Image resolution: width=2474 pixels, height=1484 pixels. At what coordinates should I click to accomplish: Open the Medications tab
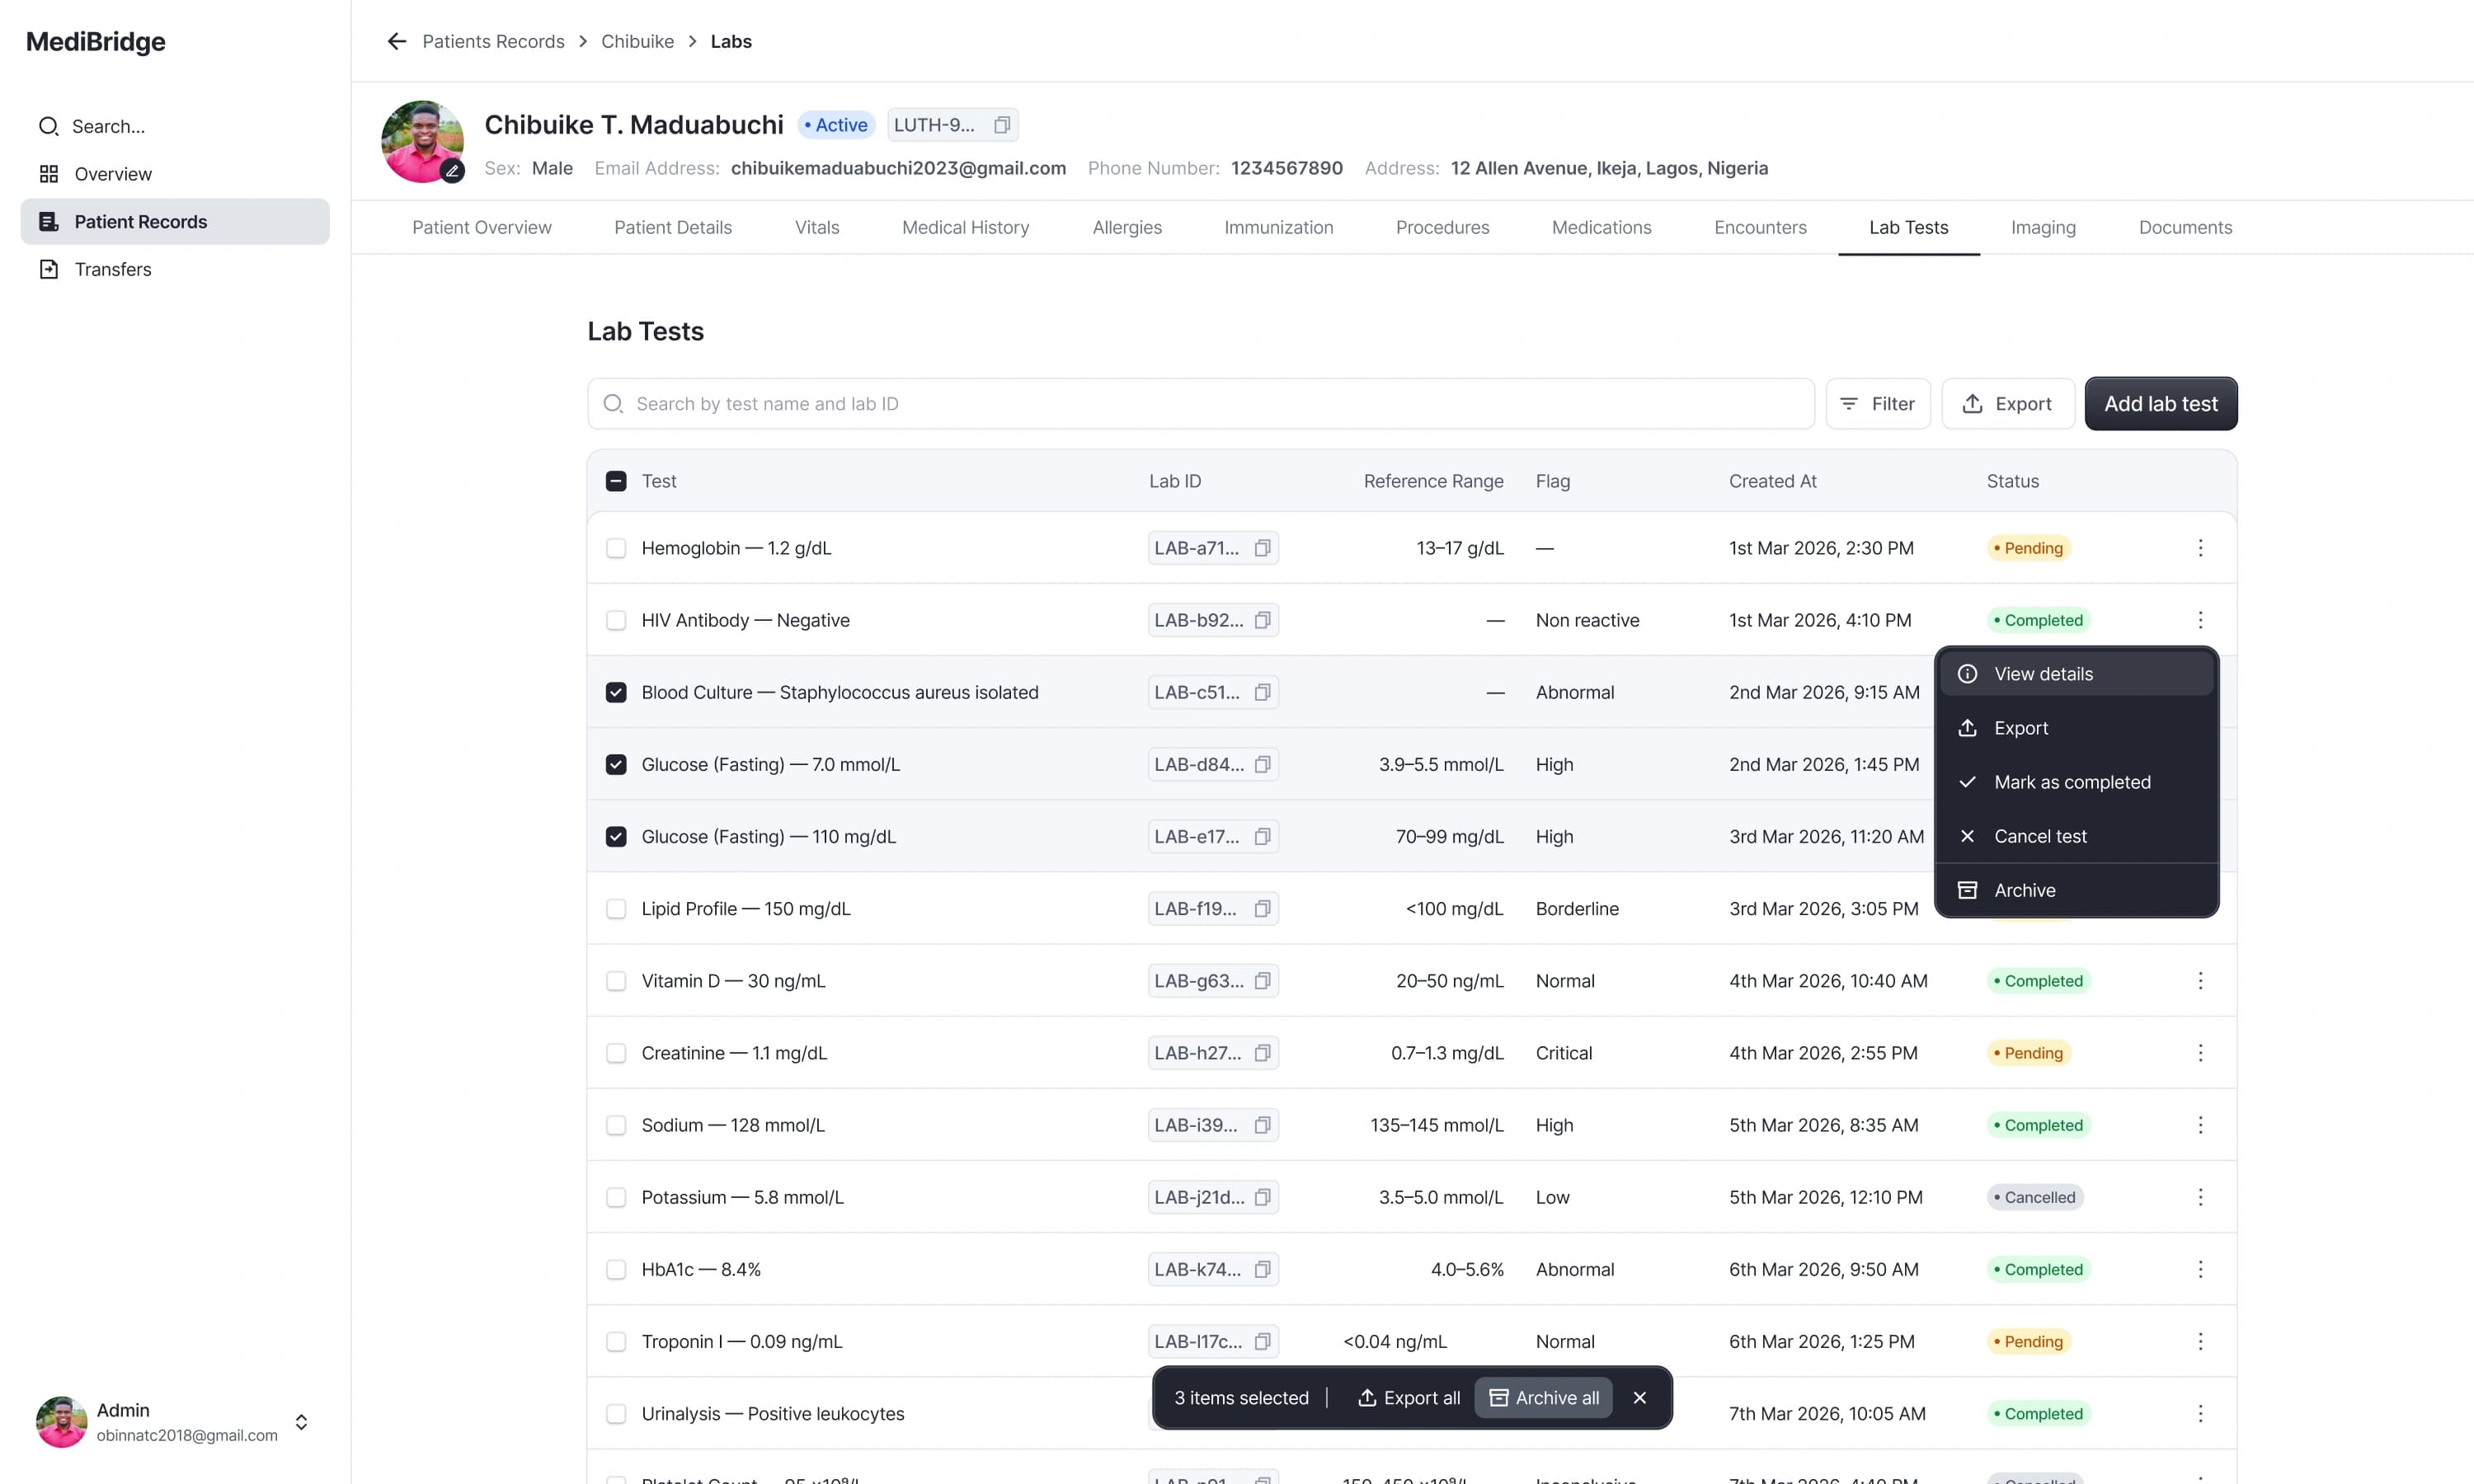tap(1601, 227)
